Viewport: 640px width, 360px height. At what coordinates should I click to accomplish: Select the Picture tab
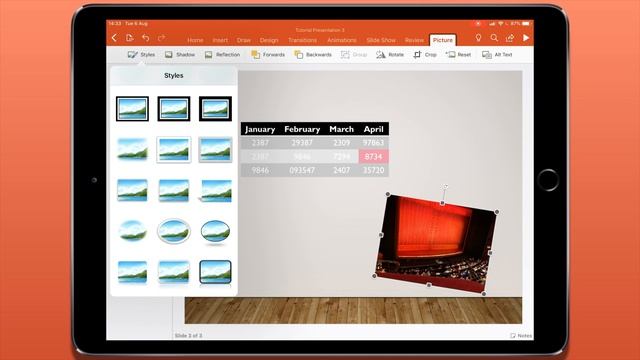pos(442,40)
